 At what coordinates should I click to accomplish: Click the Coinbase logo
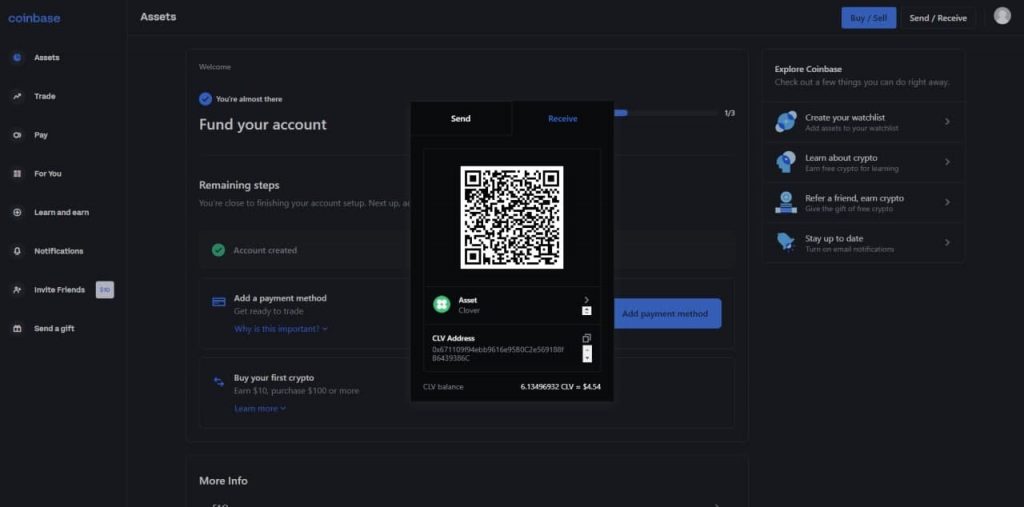(x=34, y=18)
